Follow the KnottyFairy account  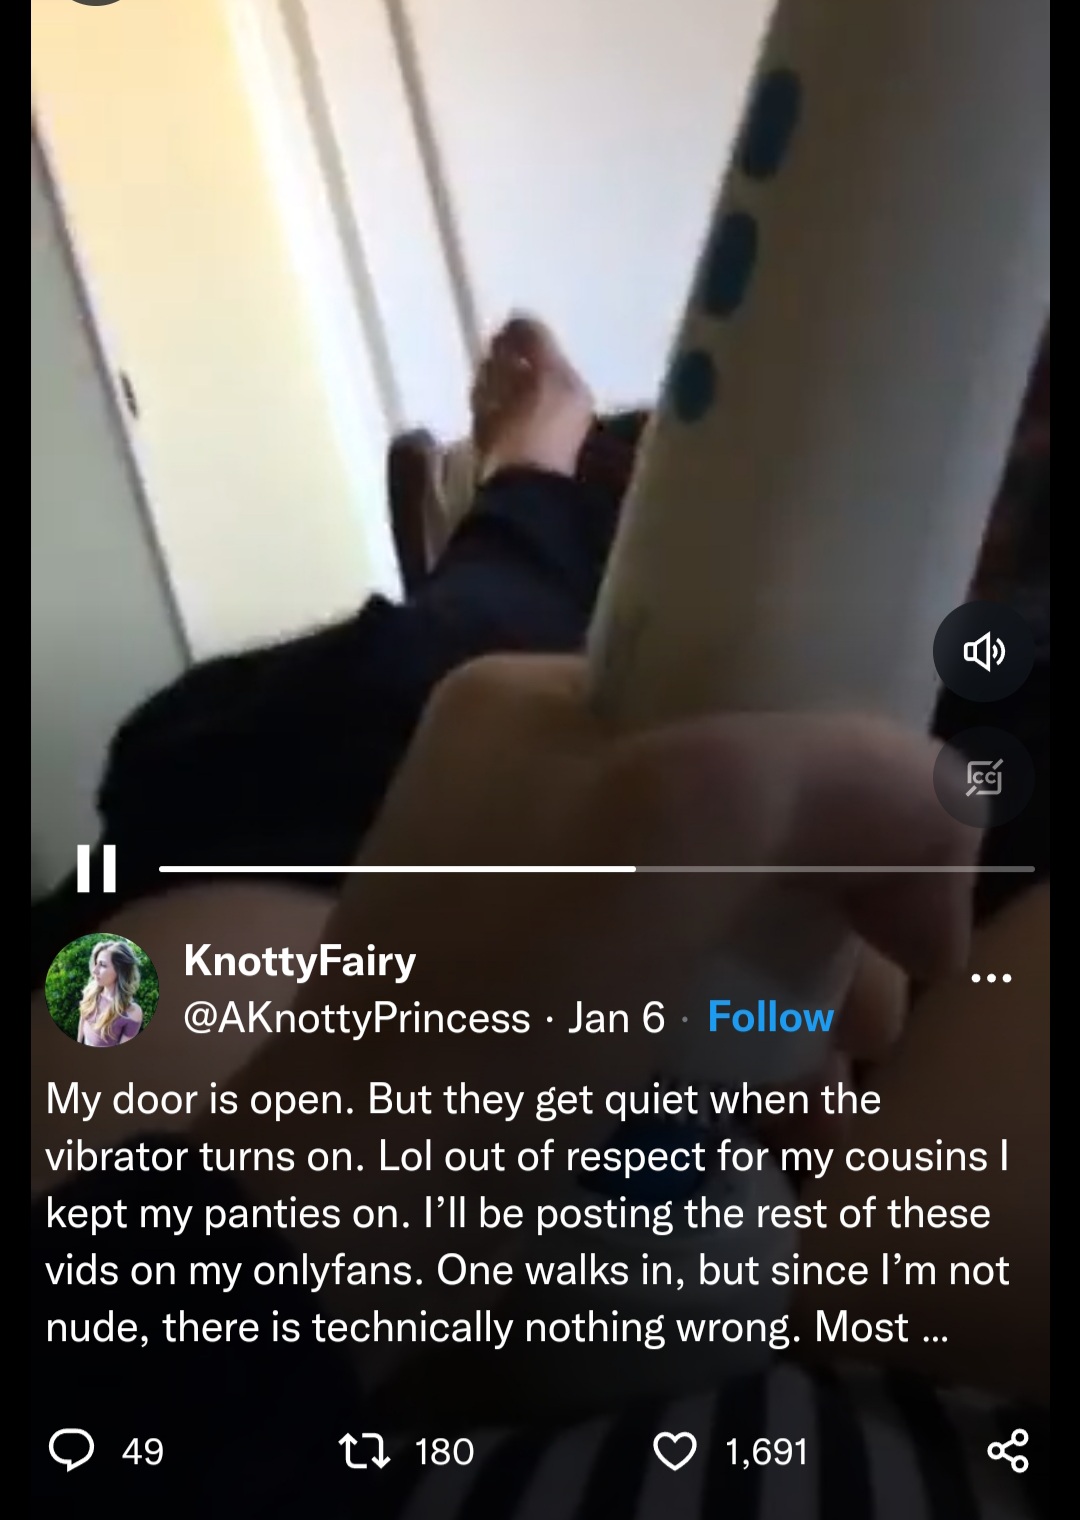[x=770, y=1017]
